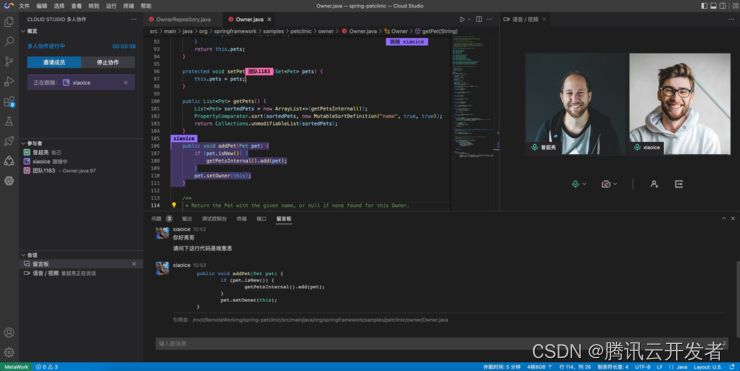
Task: Toggle primary sidebar layout icon
Action: tap(704, 6)
